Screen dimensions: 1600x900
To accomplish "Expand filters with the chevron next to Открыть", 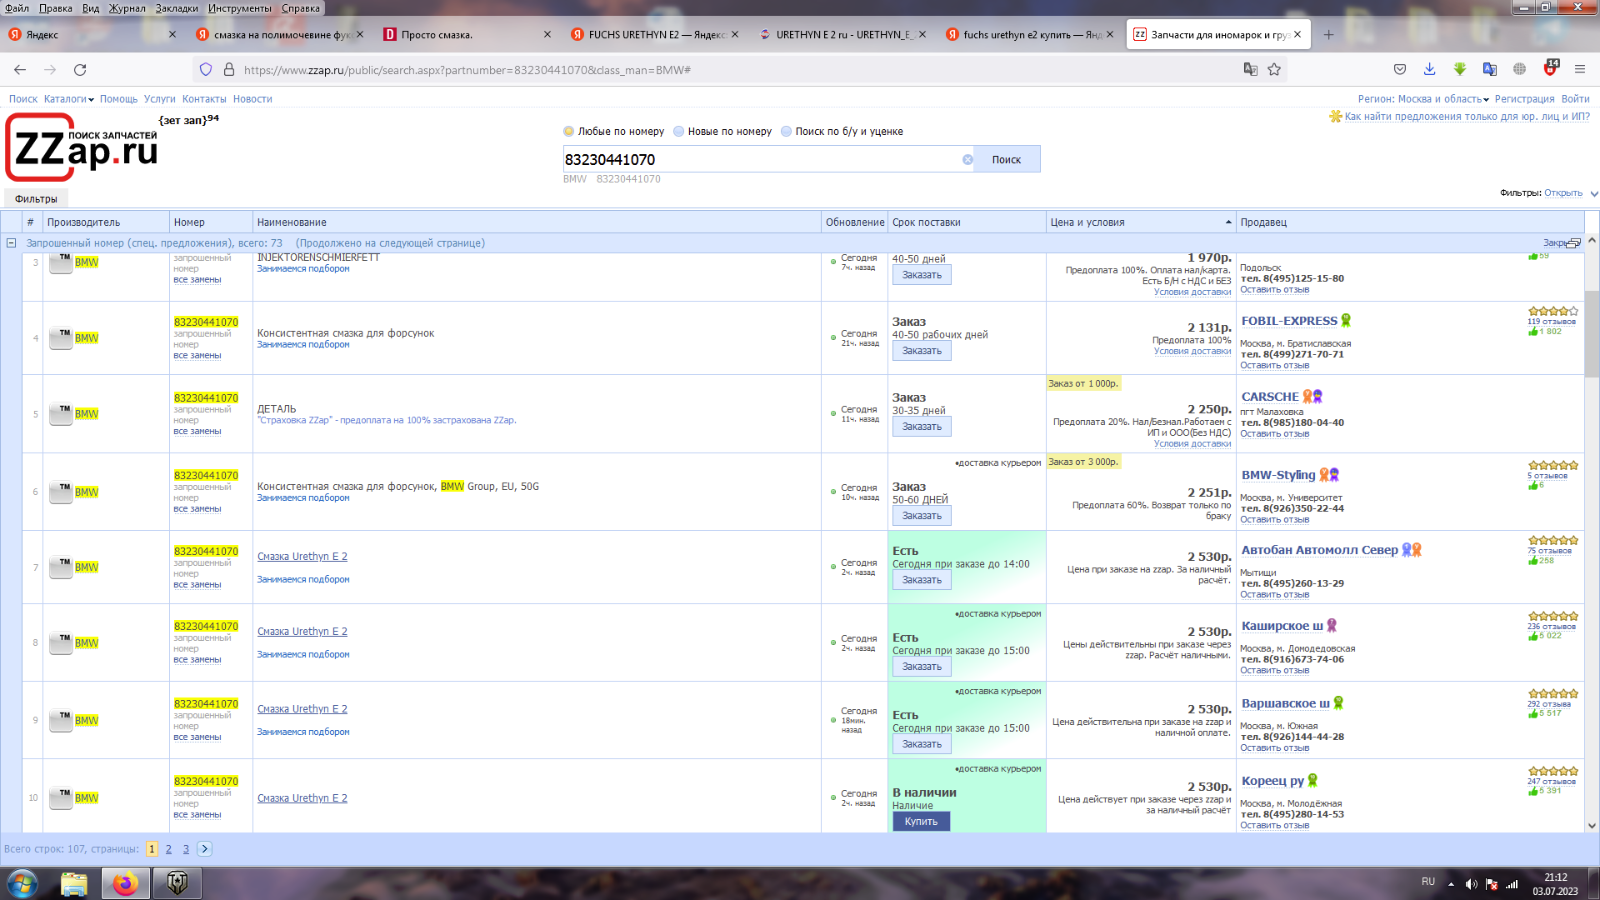I will (1594, 194).
